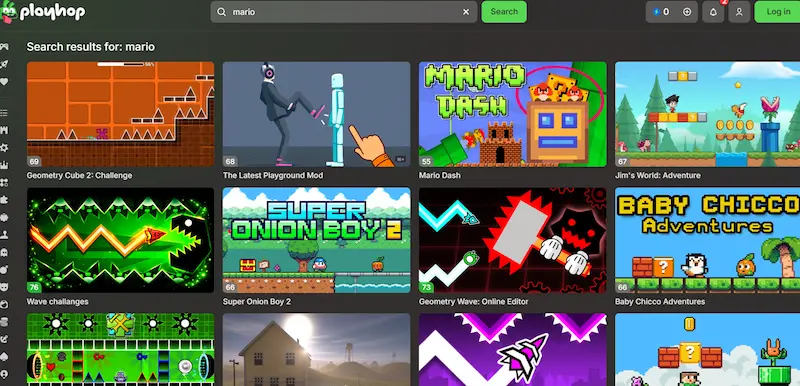
Task: Select cat mask category icon in sidebar
Action: point(4,287)
